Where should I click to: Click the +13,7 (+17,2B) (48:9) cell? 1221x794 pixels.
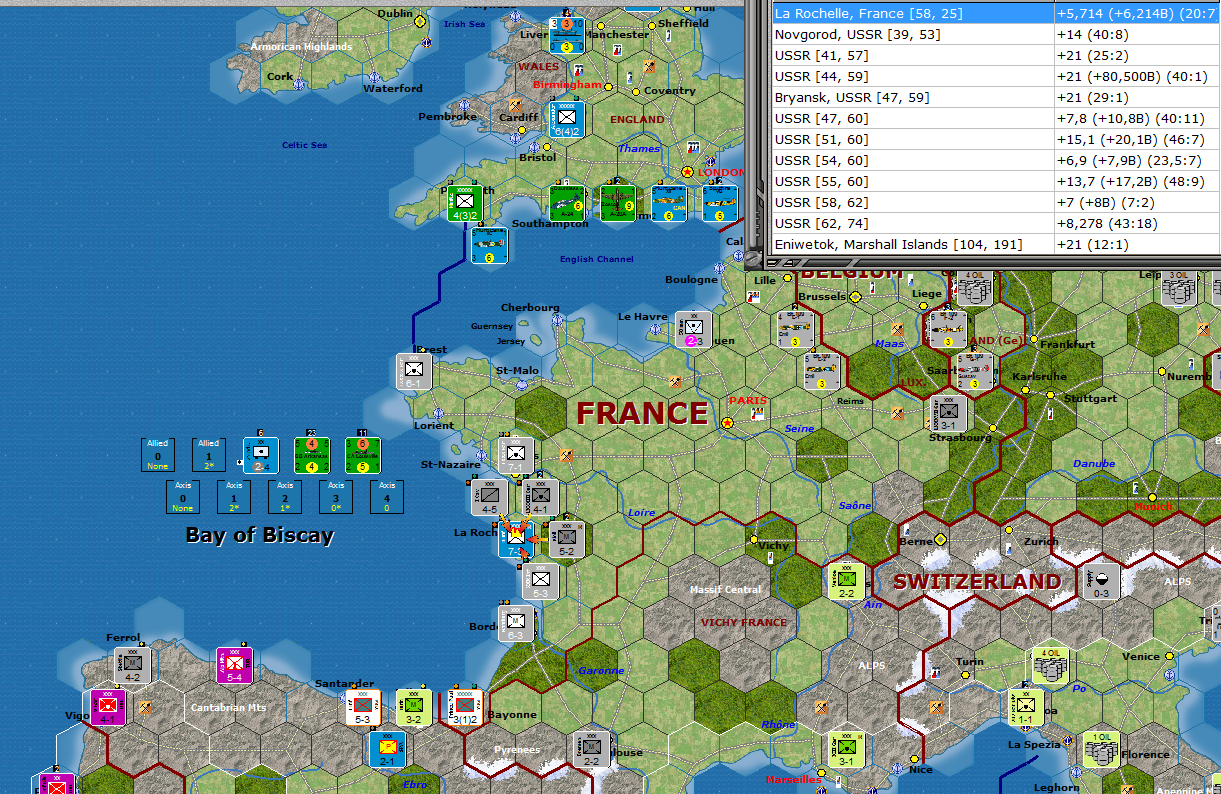[x=1138, y=181]
